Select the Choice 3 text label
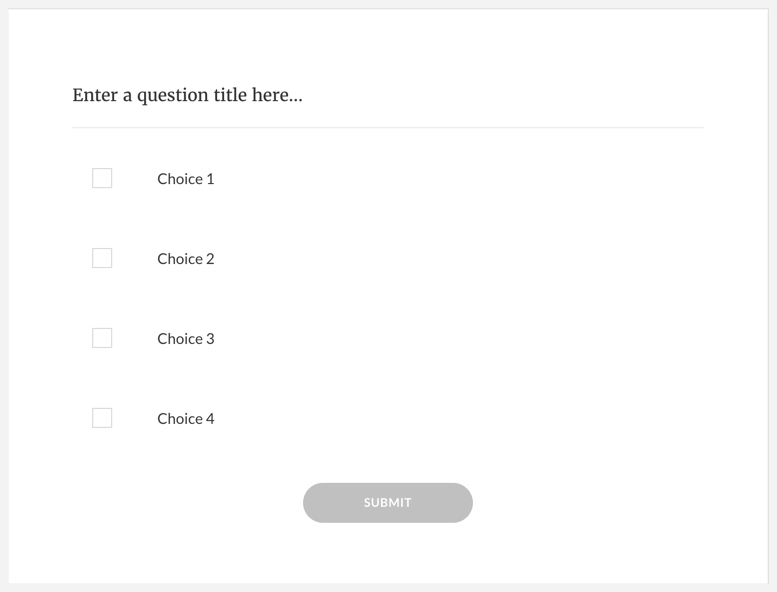The width and height of the screenshot is (777, 592). coord(186,339)
